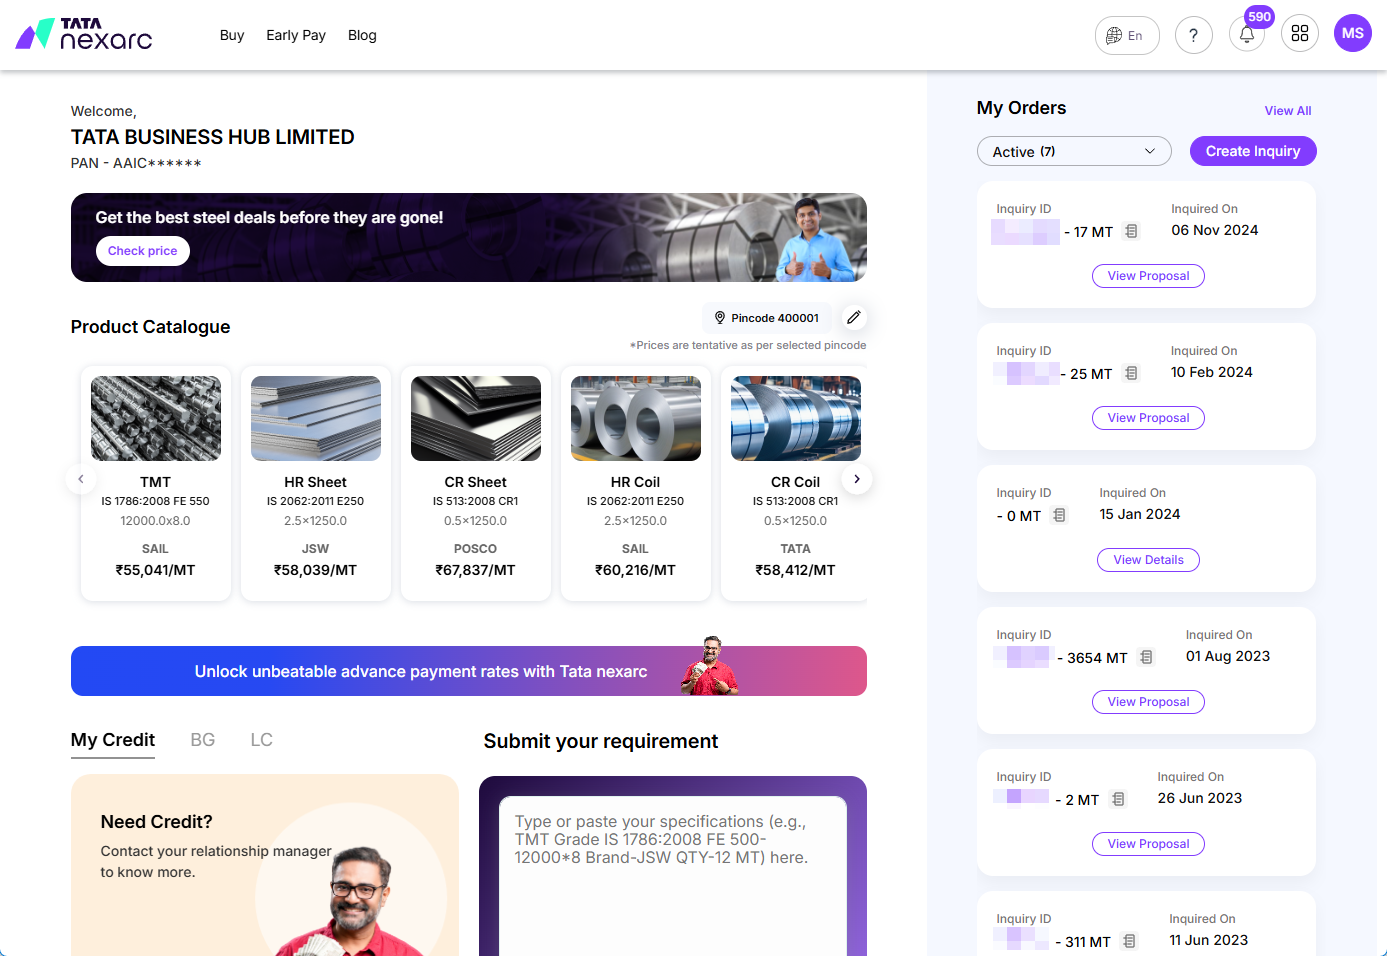Viewport: 1387px width, 956px height.
Task: Click the POSCO brand label
Action: [x=475, y=549]
